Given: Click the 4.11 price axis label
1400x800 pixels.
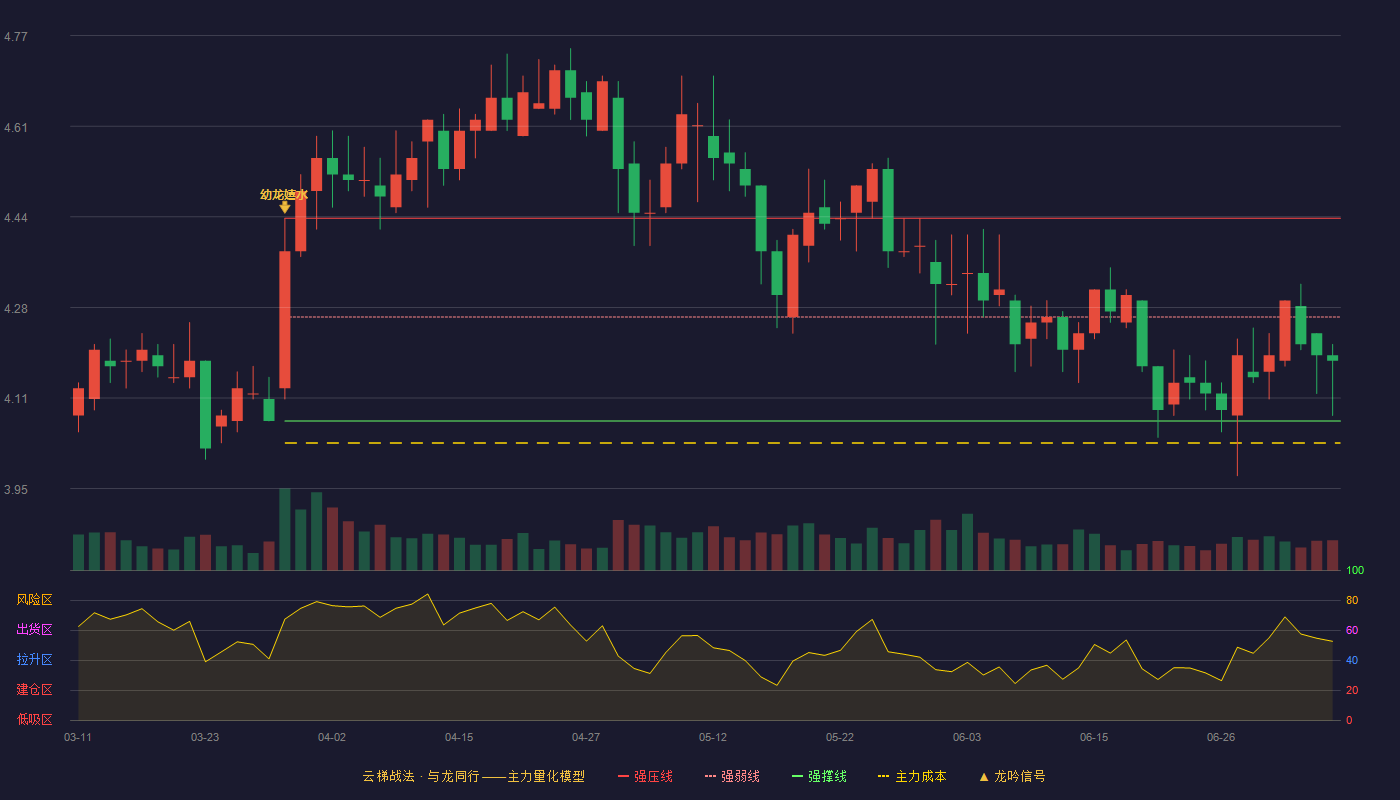Looking at the screenshot, I should (16, 399).
